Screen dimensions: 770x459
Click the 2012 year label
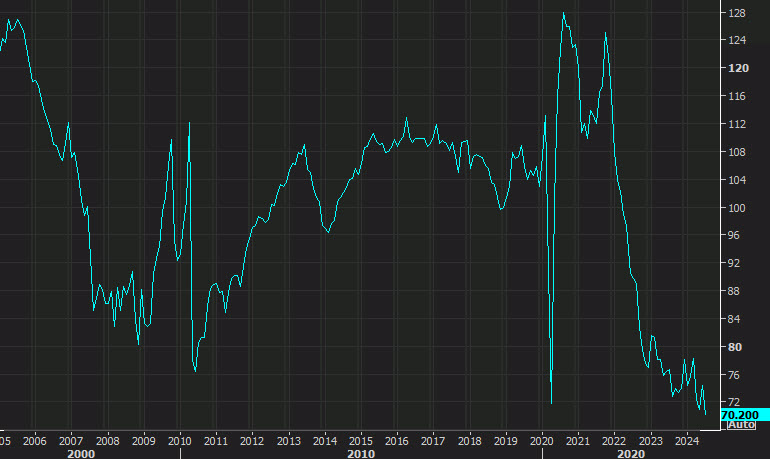pyautogui.click(x=252, y=441)
